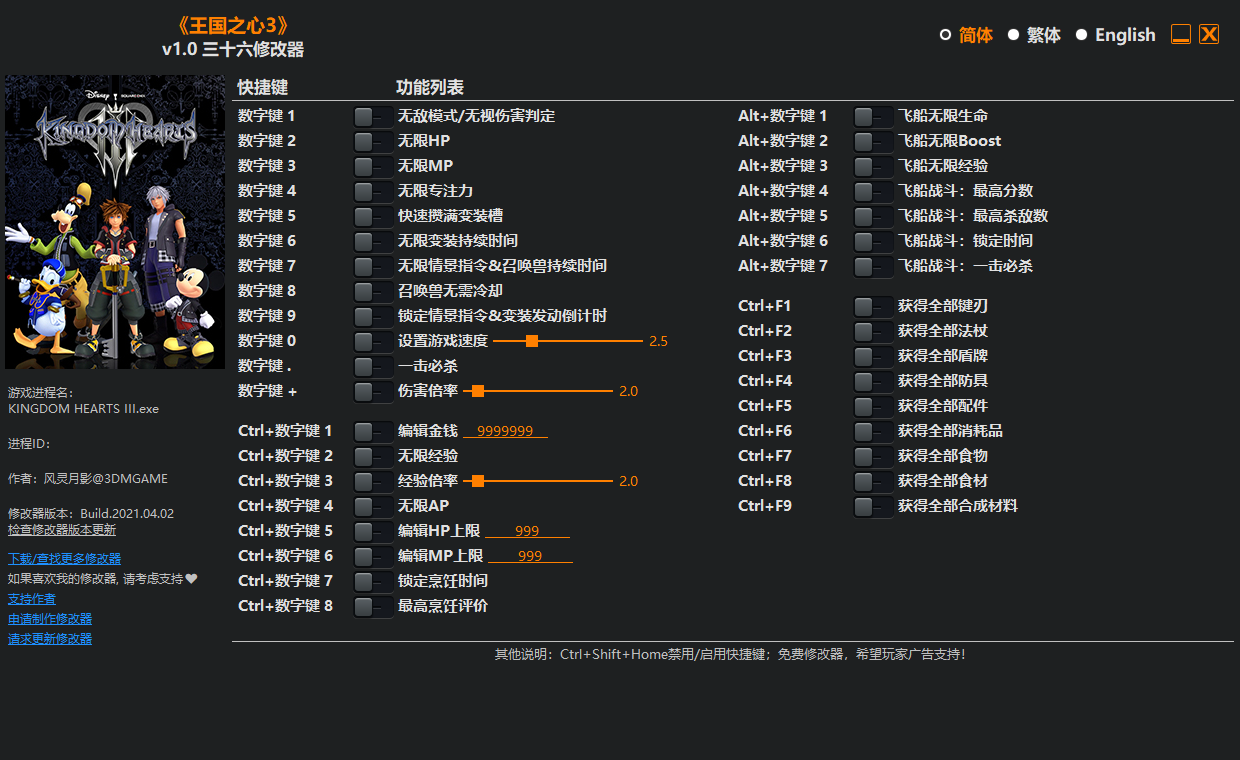The image size is (1240, 760).
Task: Click the 支持作者 link
Action: click(x=32, y=599)
